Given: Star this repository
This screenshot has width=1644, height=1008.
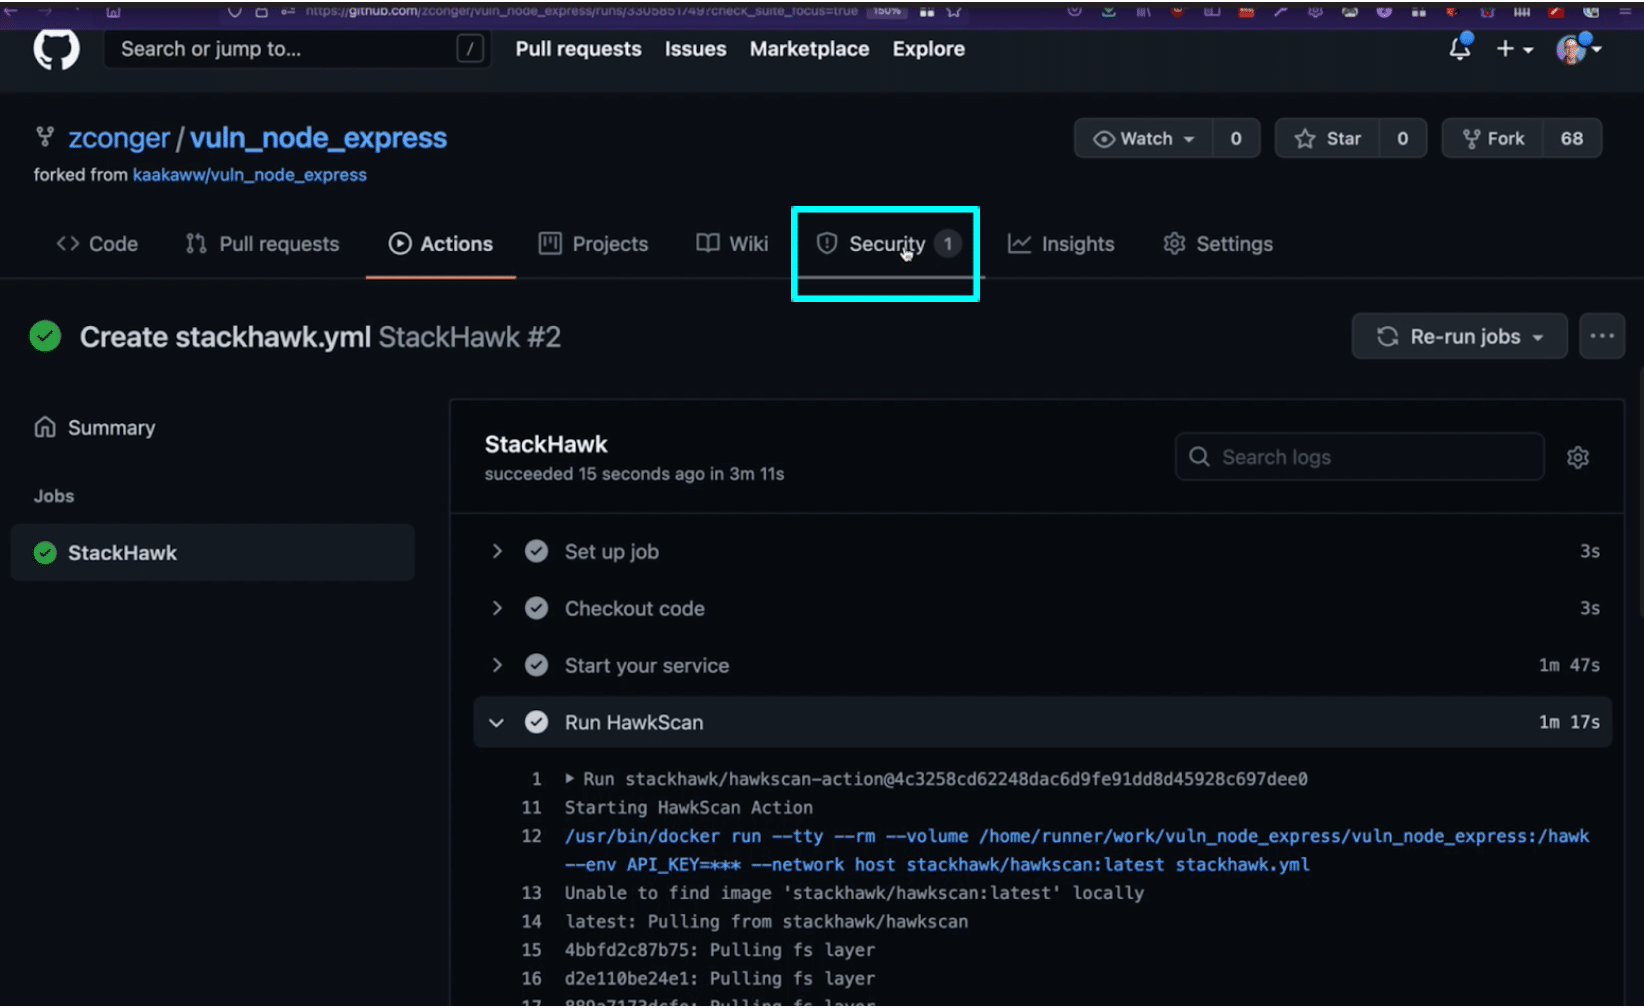Looking at the screenshot, I should coord(1327,139).
